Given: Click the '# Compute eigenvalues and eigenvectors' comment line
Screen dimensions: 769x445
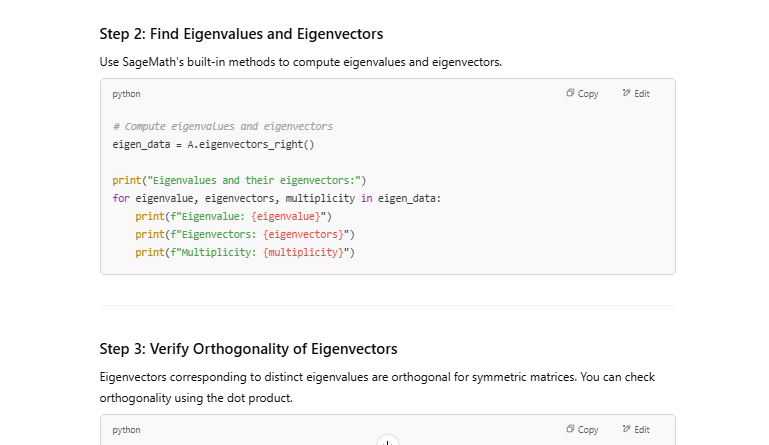Looking at the screenshot, I should click(223, 127).
